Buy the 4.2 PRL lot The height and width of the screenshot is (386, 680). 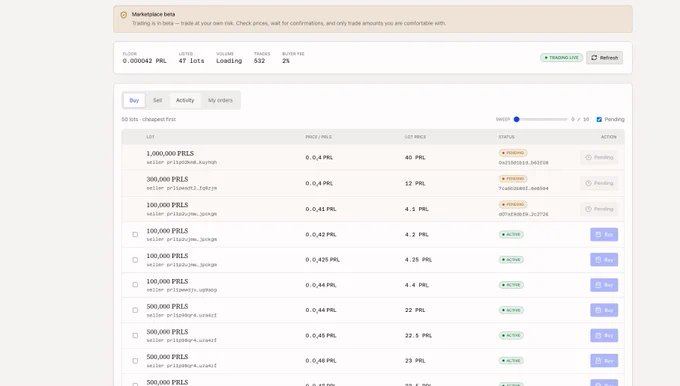[x=604, y=235]
